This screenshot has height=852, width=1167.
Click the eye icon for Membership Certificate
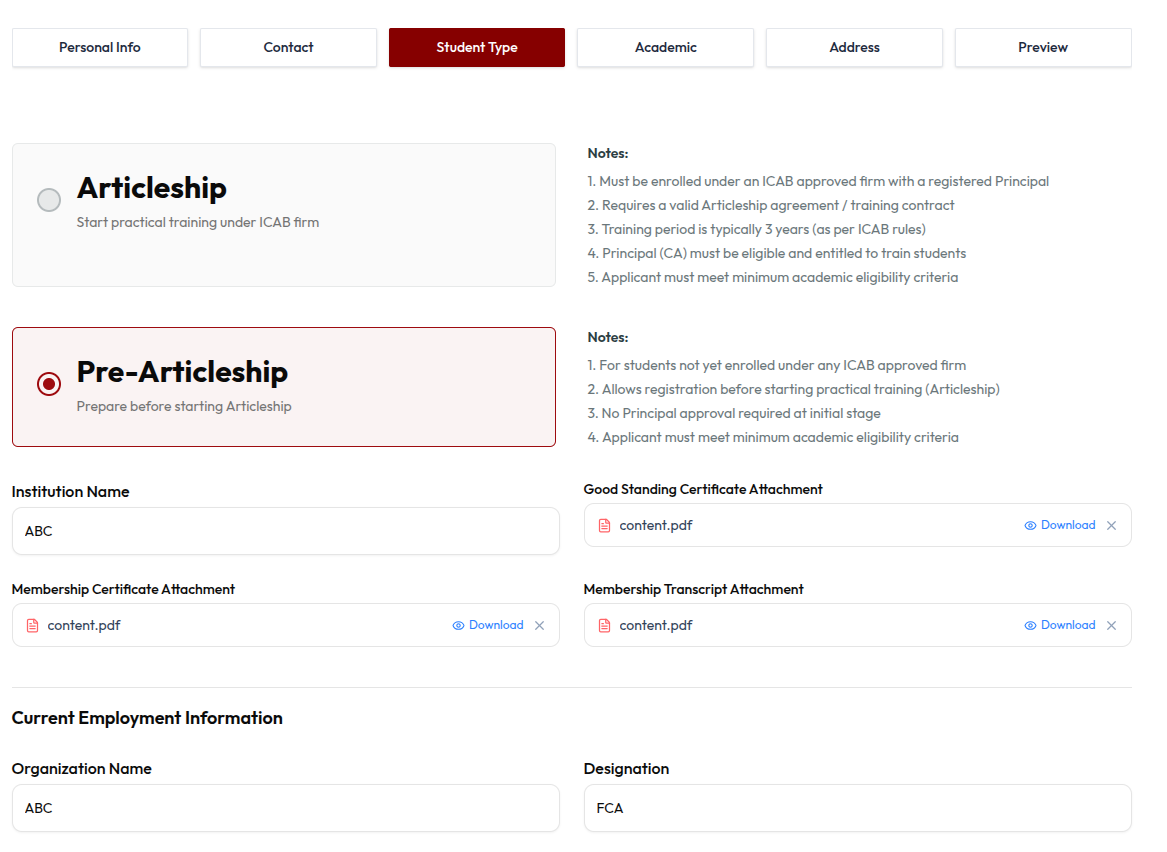tap(458, 626)
